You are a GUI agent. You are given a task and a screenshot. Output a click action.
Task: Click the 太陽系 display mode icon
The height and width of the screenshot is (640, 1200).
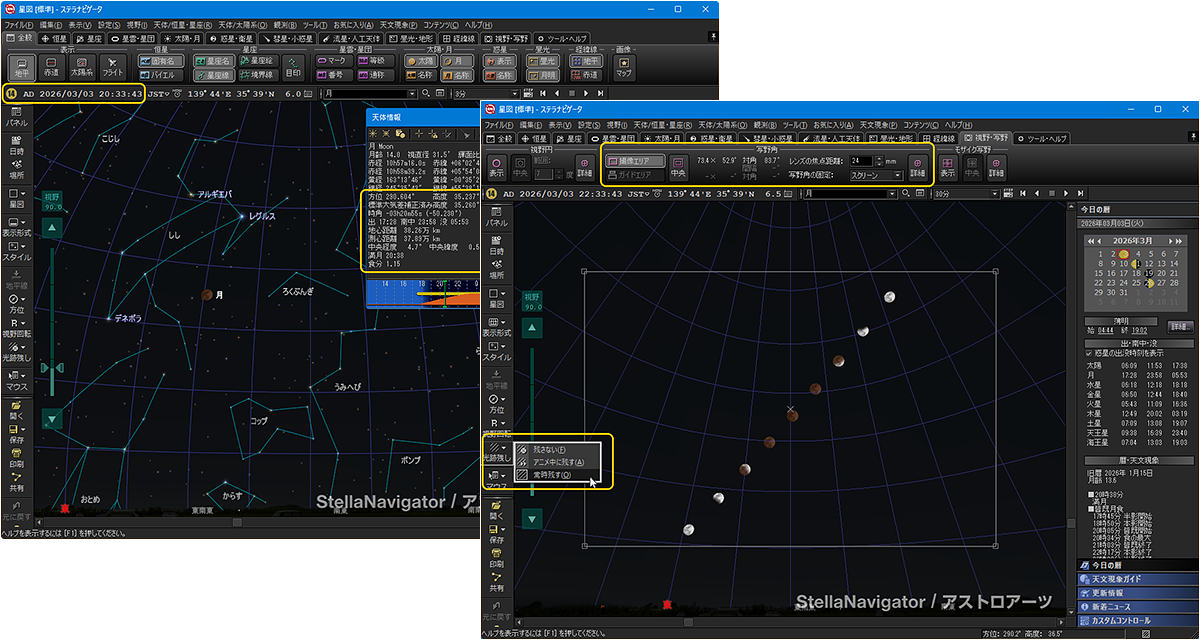pyautogui.click(x=82, y=67)
